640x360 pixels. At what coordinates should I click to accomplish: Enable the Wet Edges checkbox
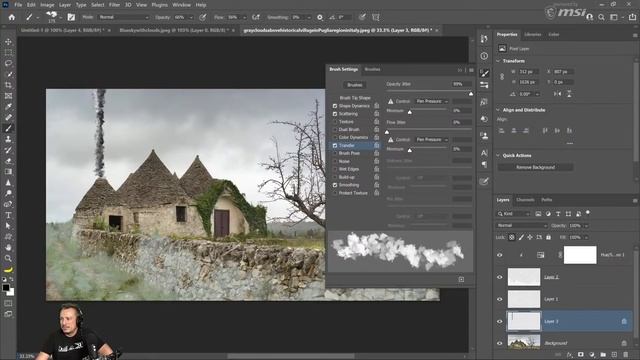[335, 169]
